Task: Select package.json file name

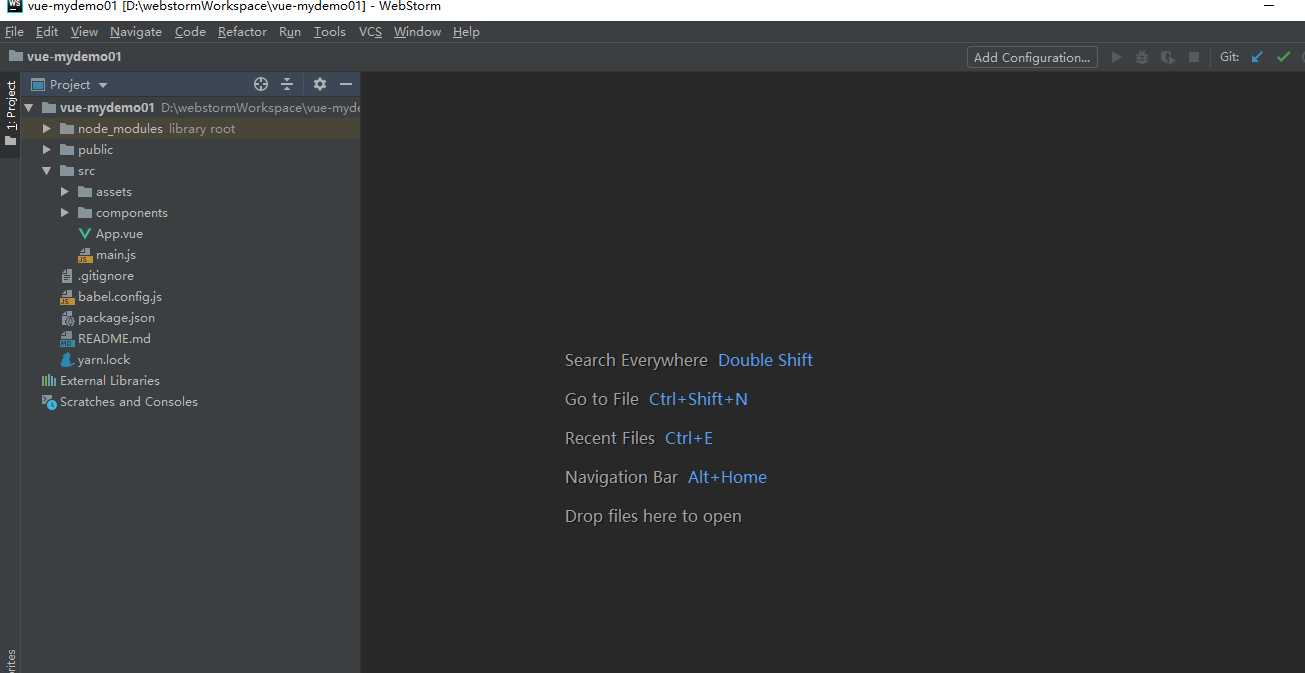Action: (116, 318)
